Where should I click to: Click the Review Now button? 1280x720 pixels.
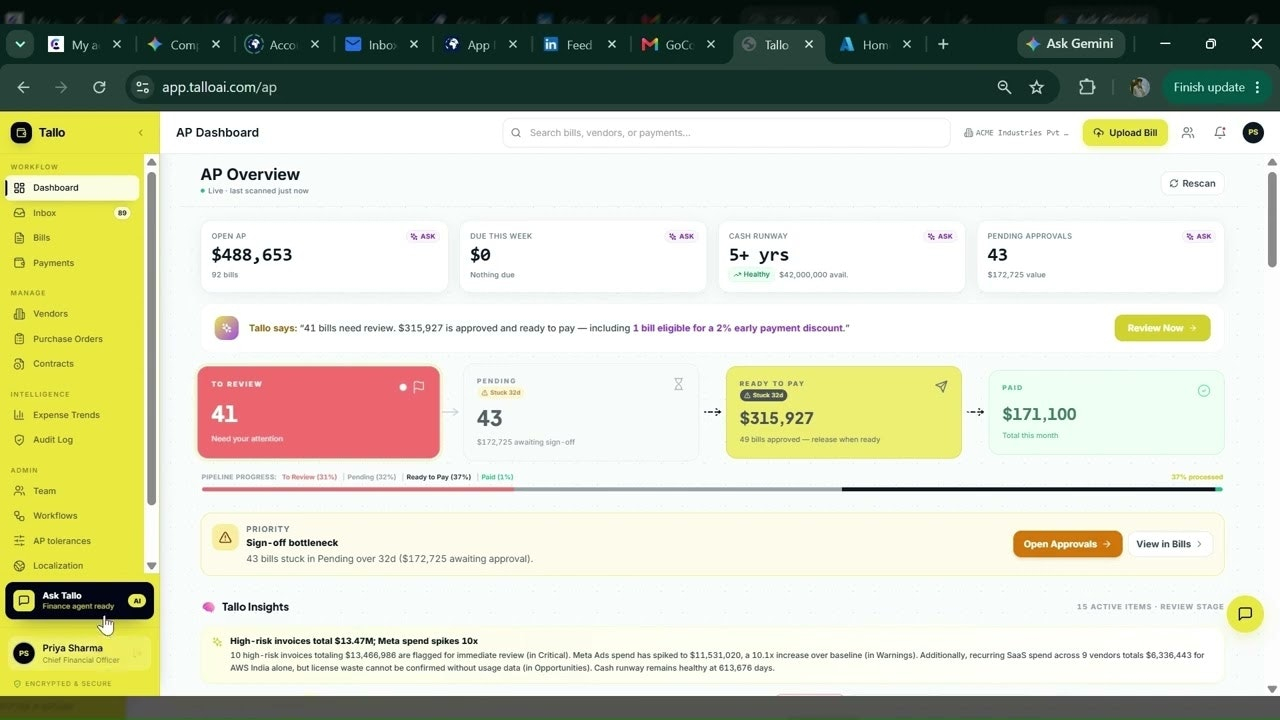[1162, 328]
